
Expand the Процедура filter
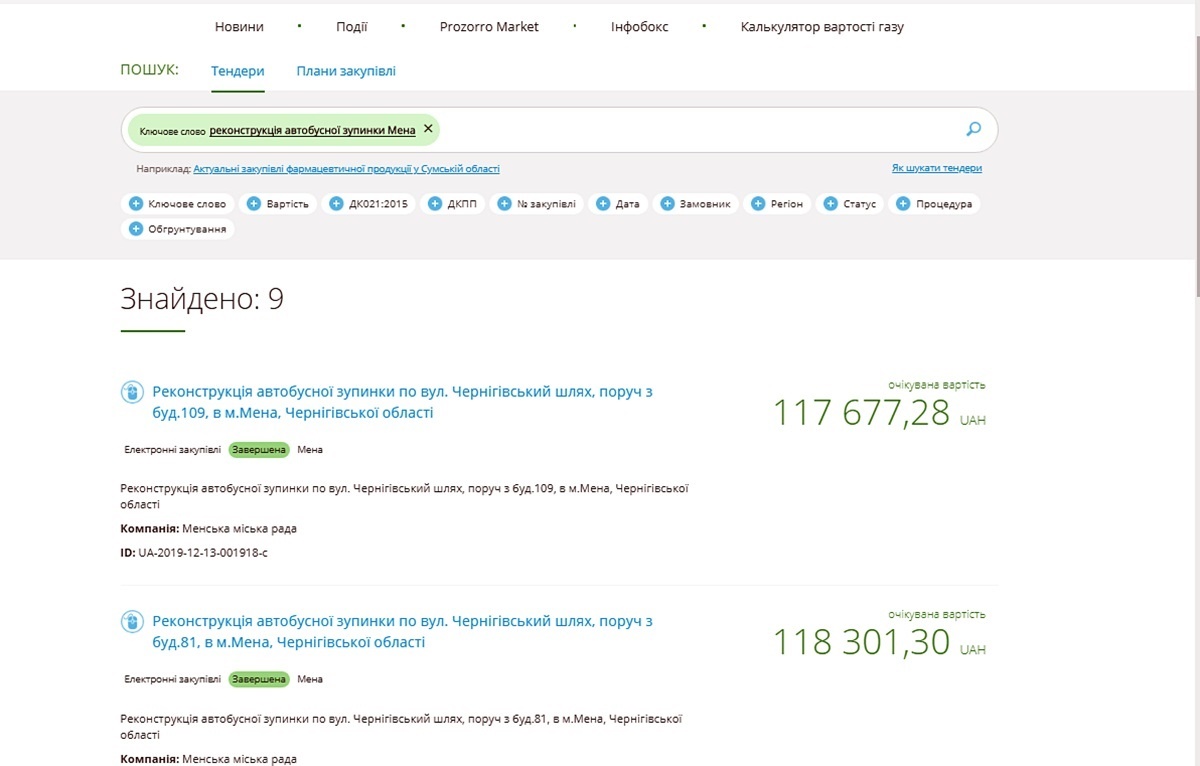[934, 204]
